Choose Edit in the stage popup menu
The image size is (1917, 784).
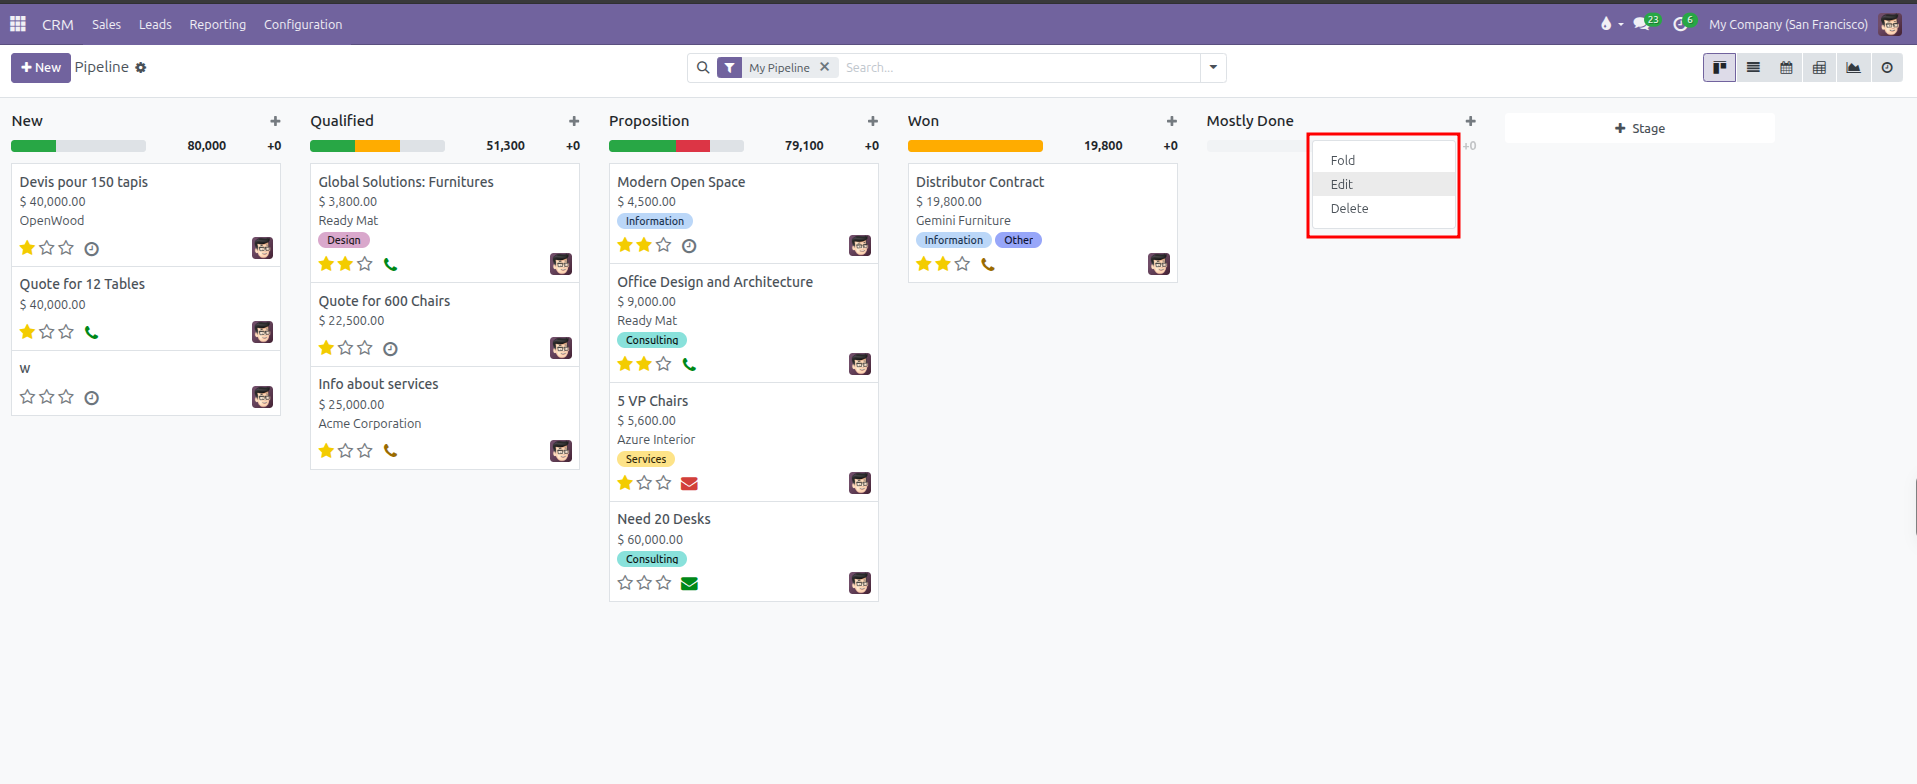(x=1384, y=184)
